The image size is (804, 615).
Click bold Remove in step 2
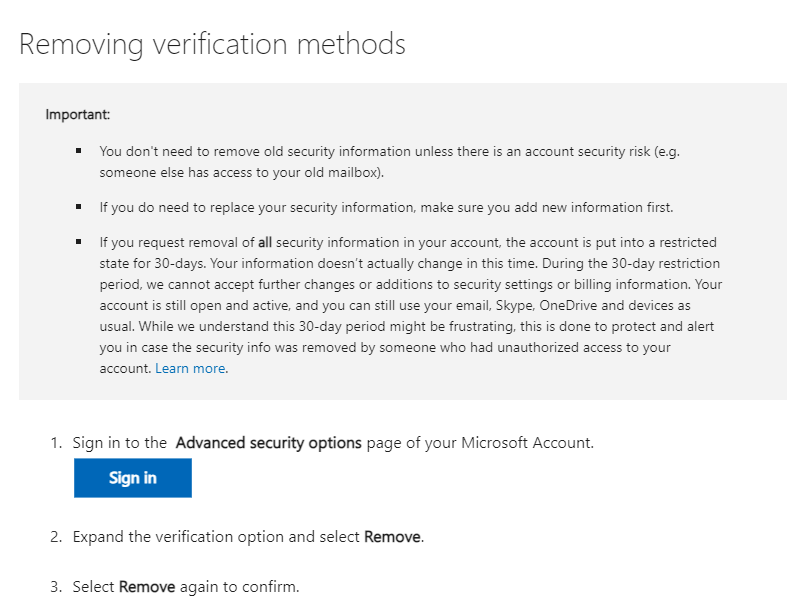pos(392,536)
